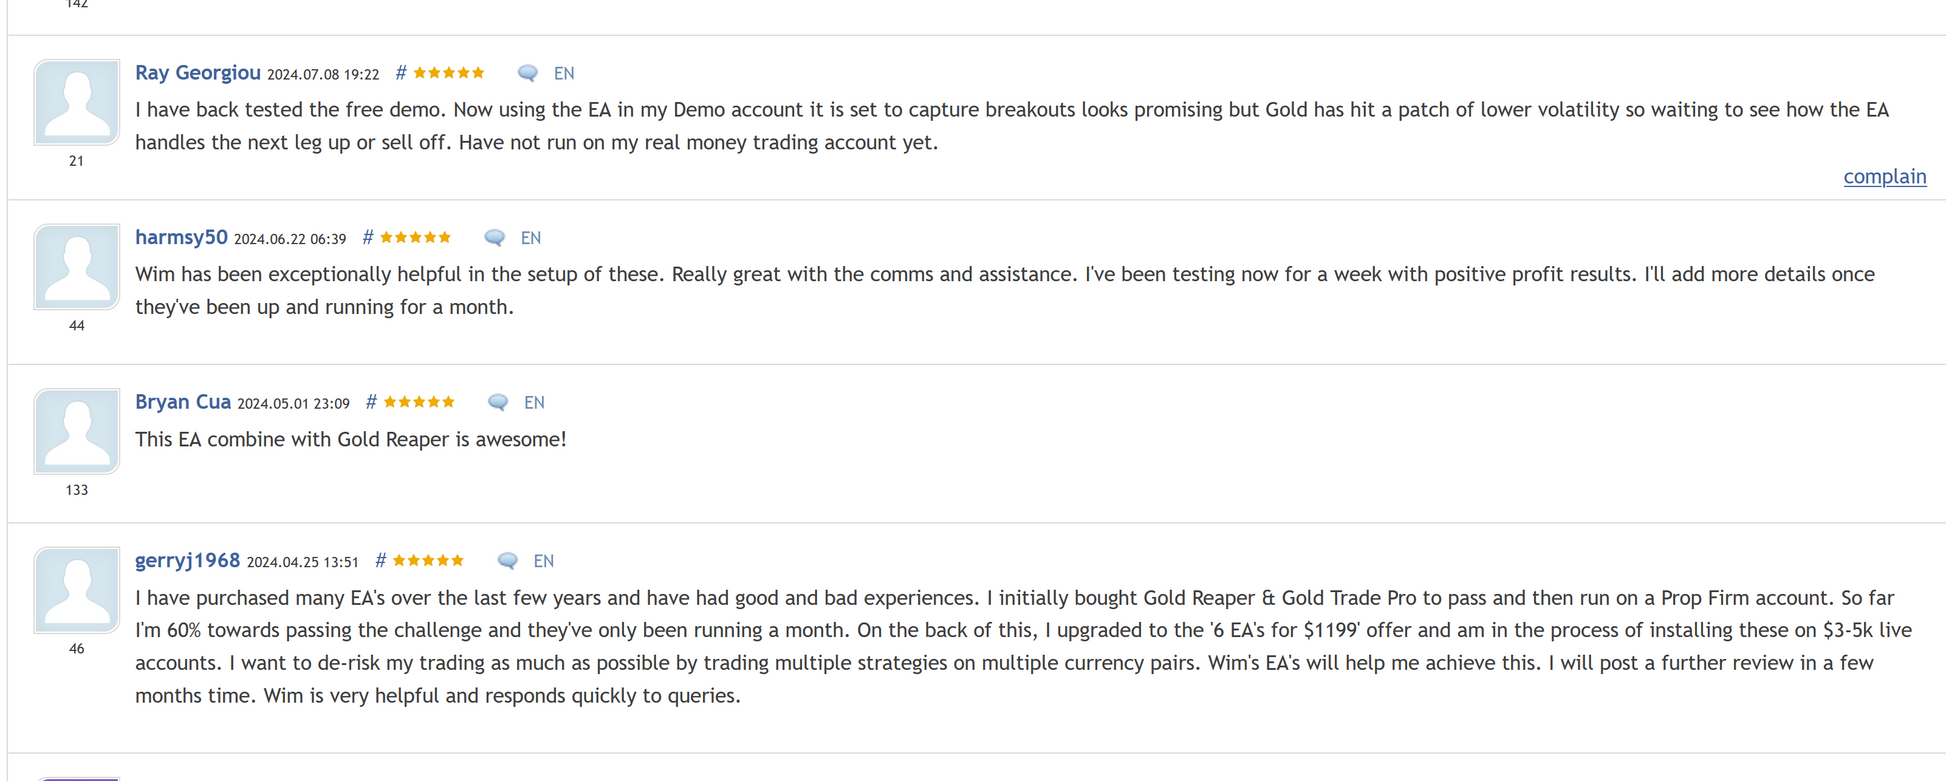This screenshot has height=781, width=1946.
Task: Open Bryan Cua's profile by name
Action: 183,402
